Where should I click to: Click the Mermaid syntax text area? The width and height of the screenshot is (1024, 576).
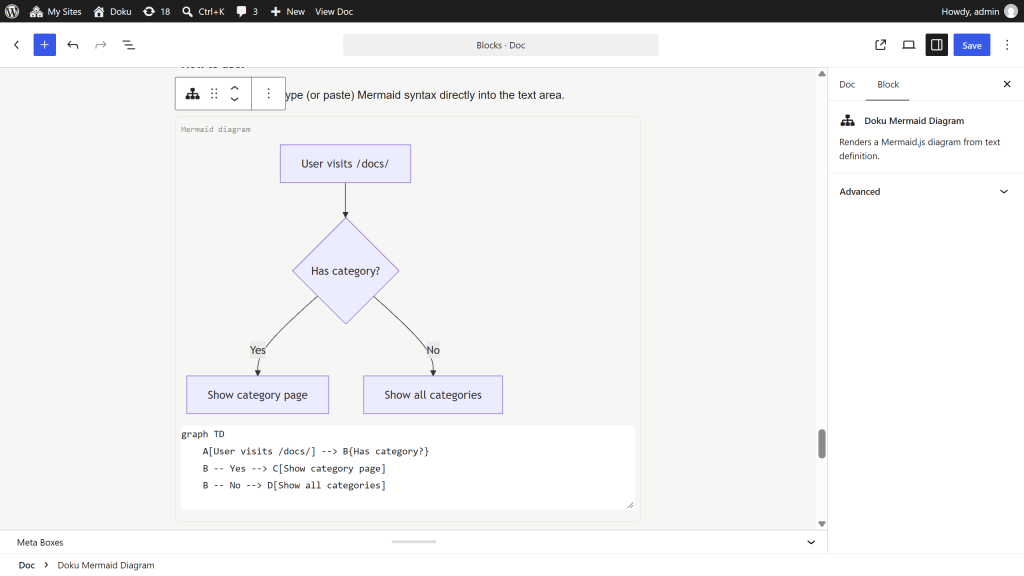[x=408, y=467]
